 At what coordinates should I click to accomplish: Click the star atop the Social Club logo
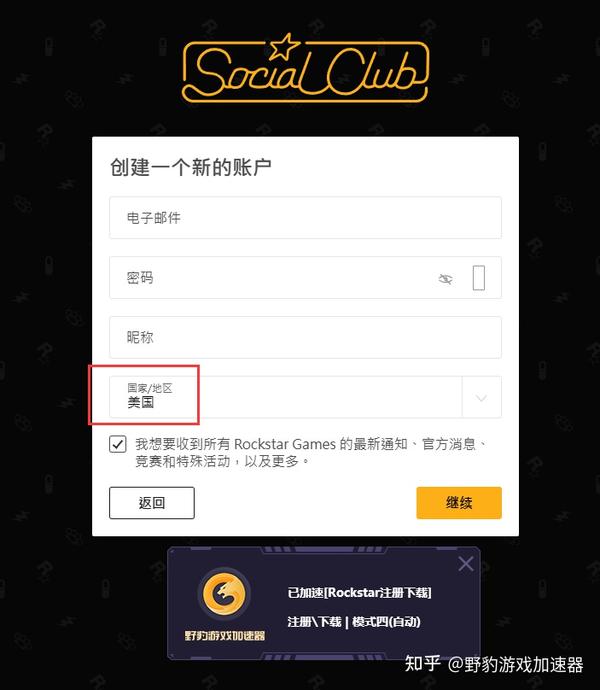click(x=284, y=47)
